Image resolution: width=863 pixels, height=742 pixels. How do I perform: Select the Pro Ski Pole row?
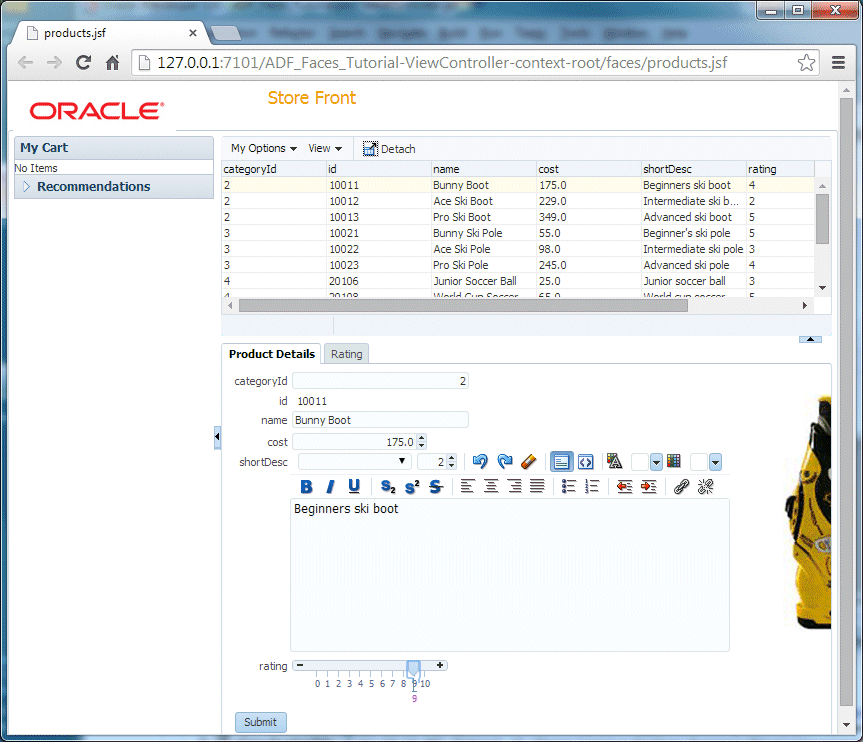pyautogui.click(x=517, y=265)
